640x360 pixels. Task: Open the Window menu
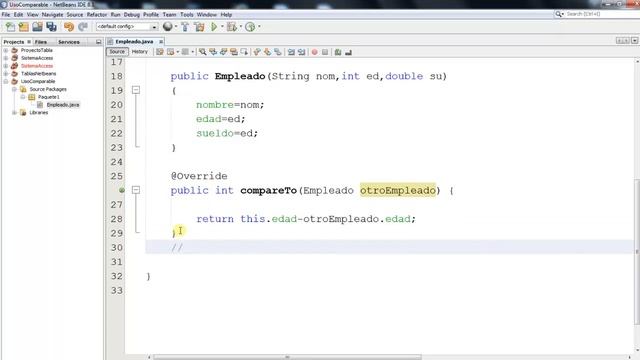[x=207, y=15]
